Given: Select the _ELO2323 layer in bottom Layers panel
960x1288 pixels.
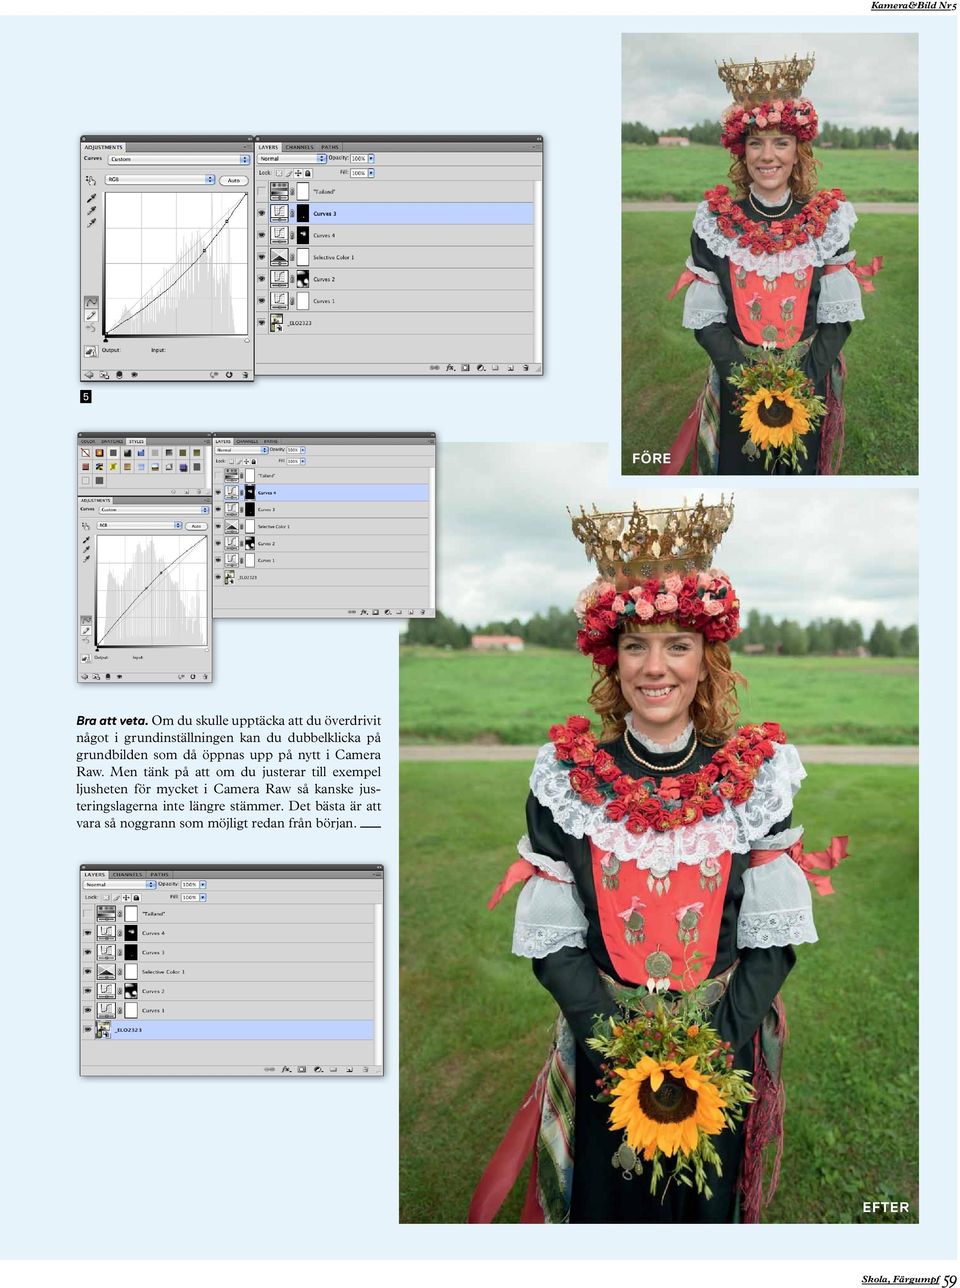Looking at the screenshot, I should pos(227,1030).
